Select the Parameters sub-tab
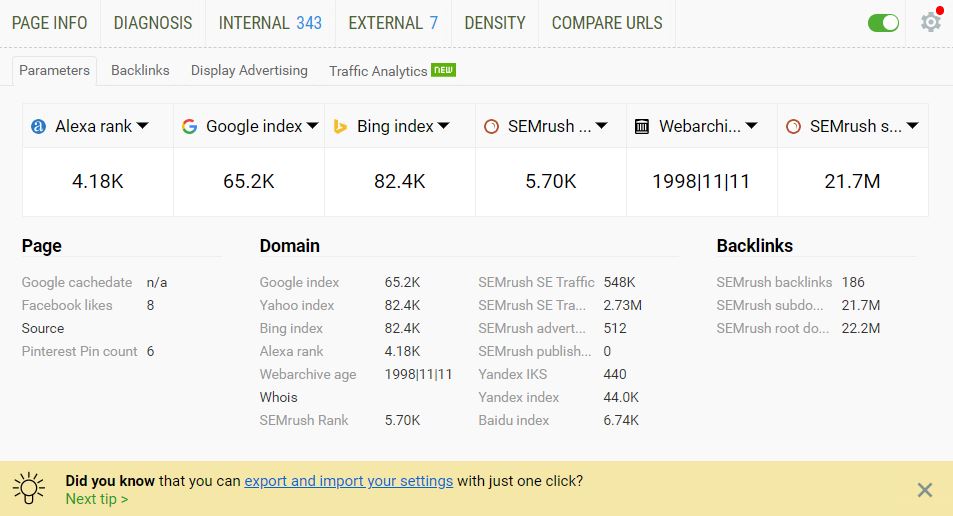 [x=55, y=71]
